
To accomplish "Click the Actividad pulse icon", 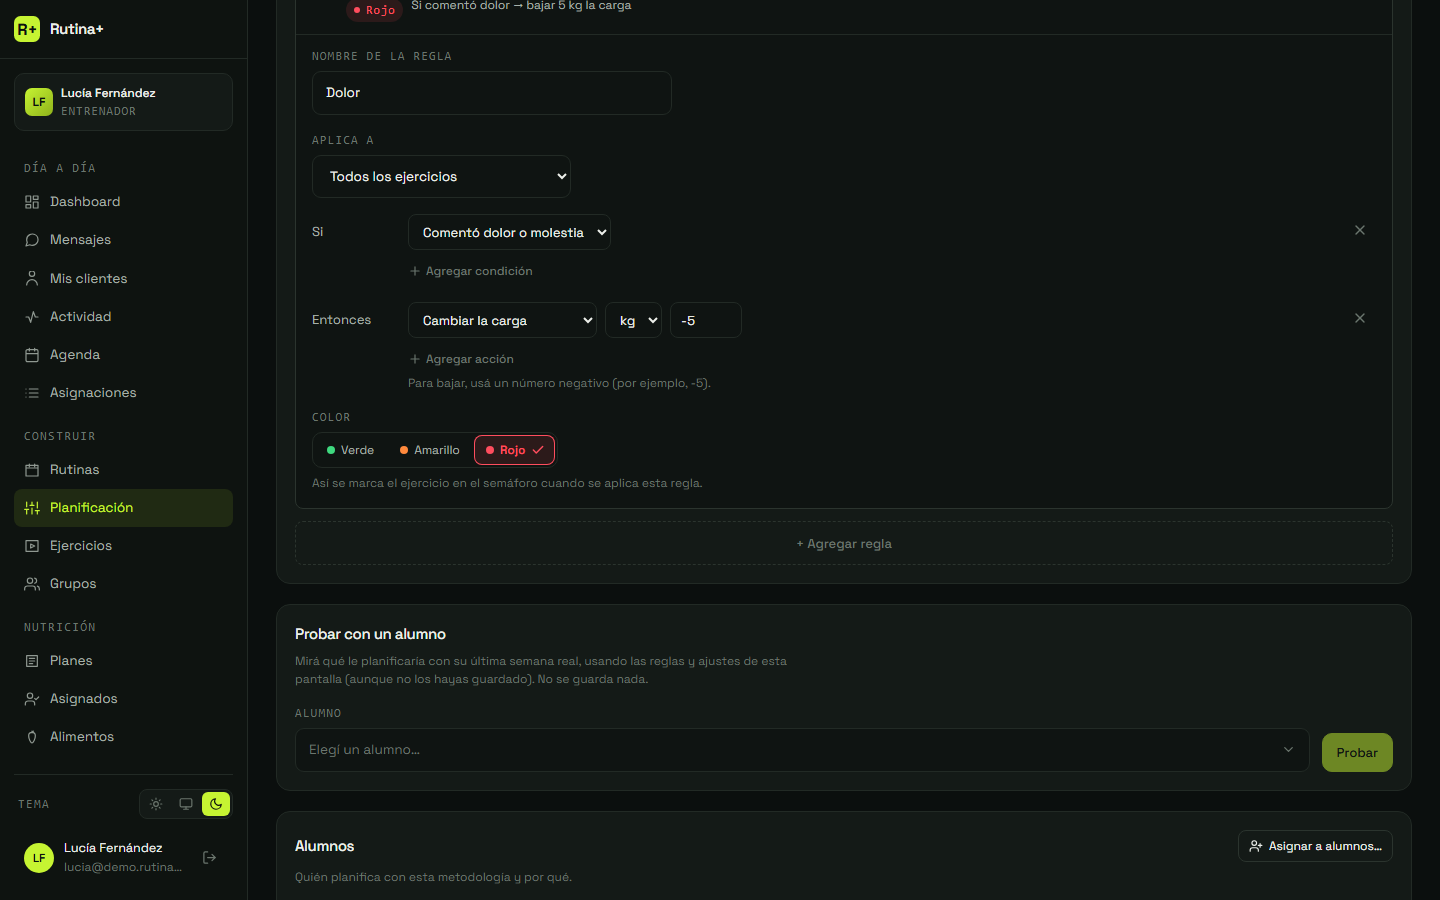I will click(x=32, y=317).
